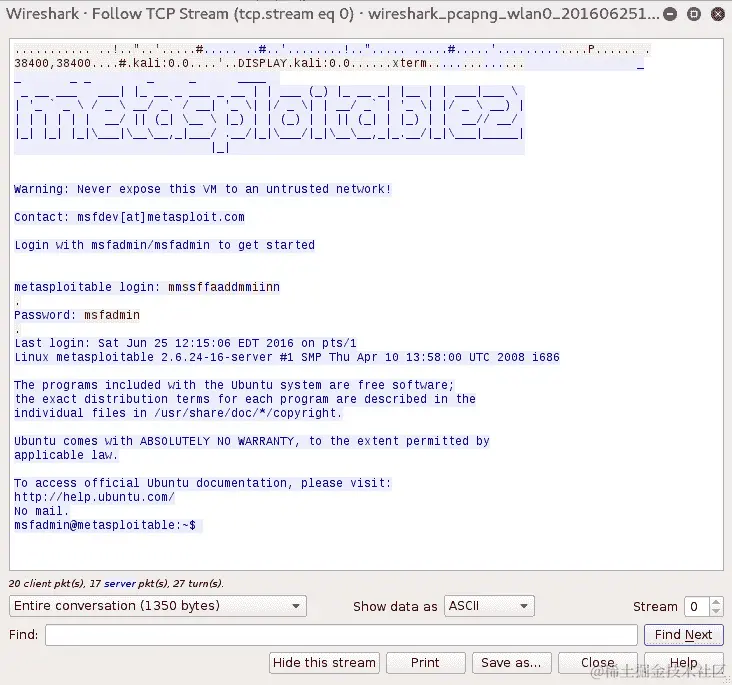Click the Stream number field

coord(697,606)
